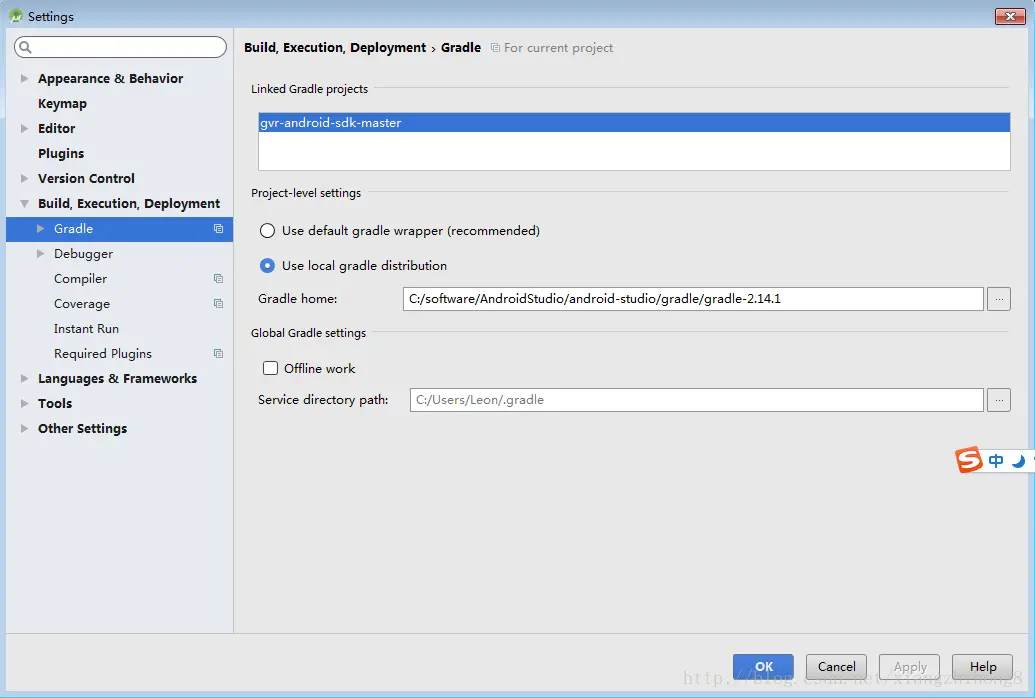The image size is (1035, 698).
Task: Click the Gradle home path field
Action: click(x=693, y=298)
